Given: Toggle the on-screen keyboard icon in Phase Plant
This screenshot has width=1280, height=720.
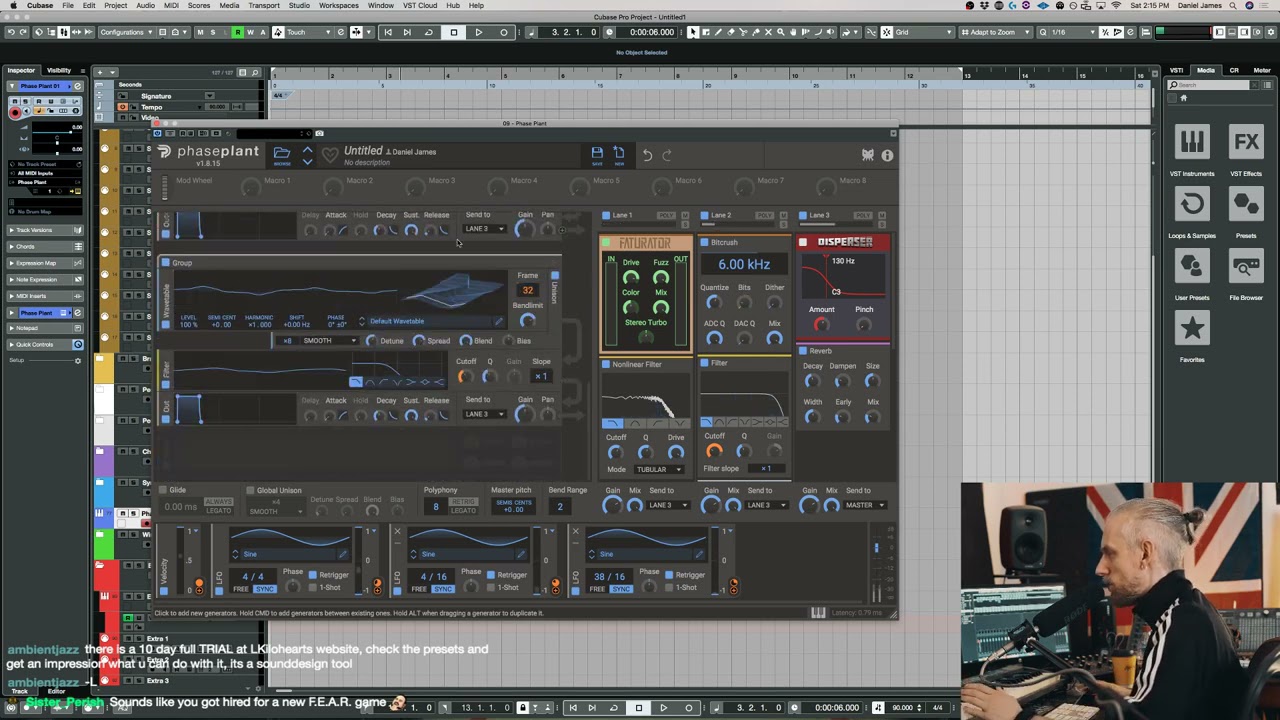Looking at the screenshot, I should pyautogui.click(x=818, y=613).
